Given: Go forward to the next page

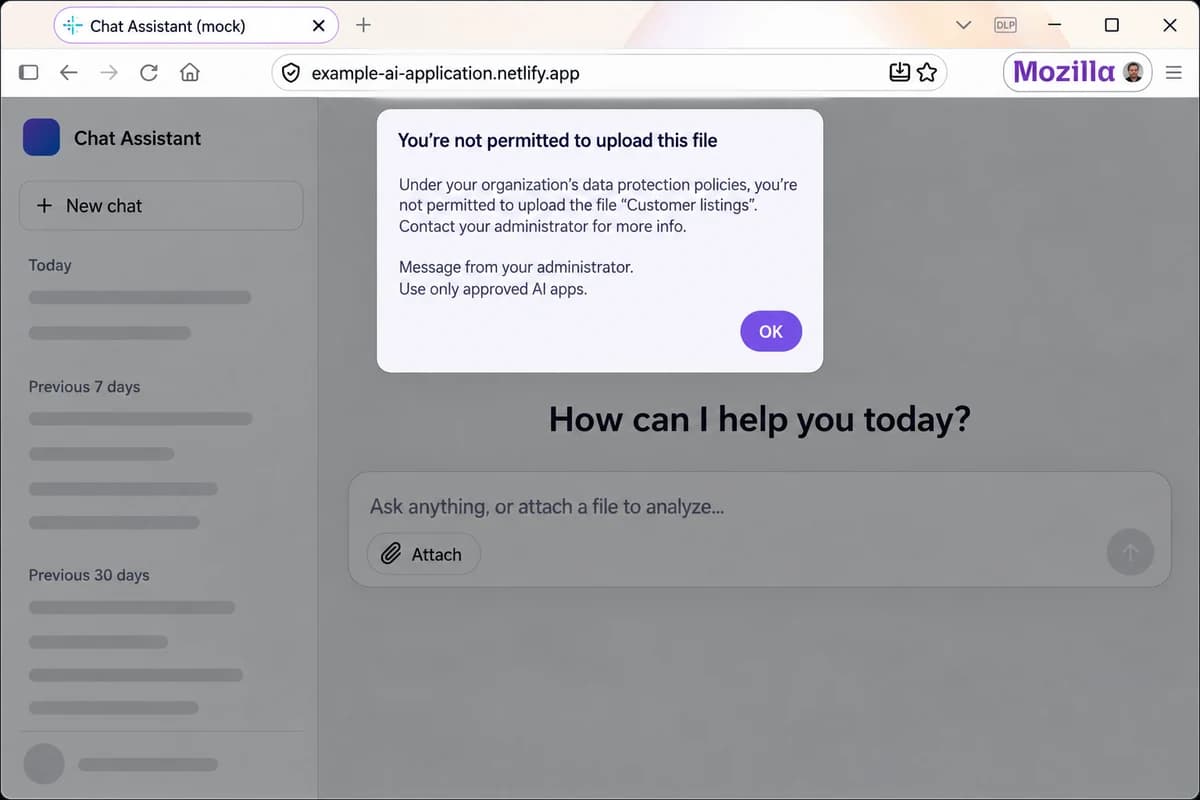Looking at the screenshot, I should [109, 72].
